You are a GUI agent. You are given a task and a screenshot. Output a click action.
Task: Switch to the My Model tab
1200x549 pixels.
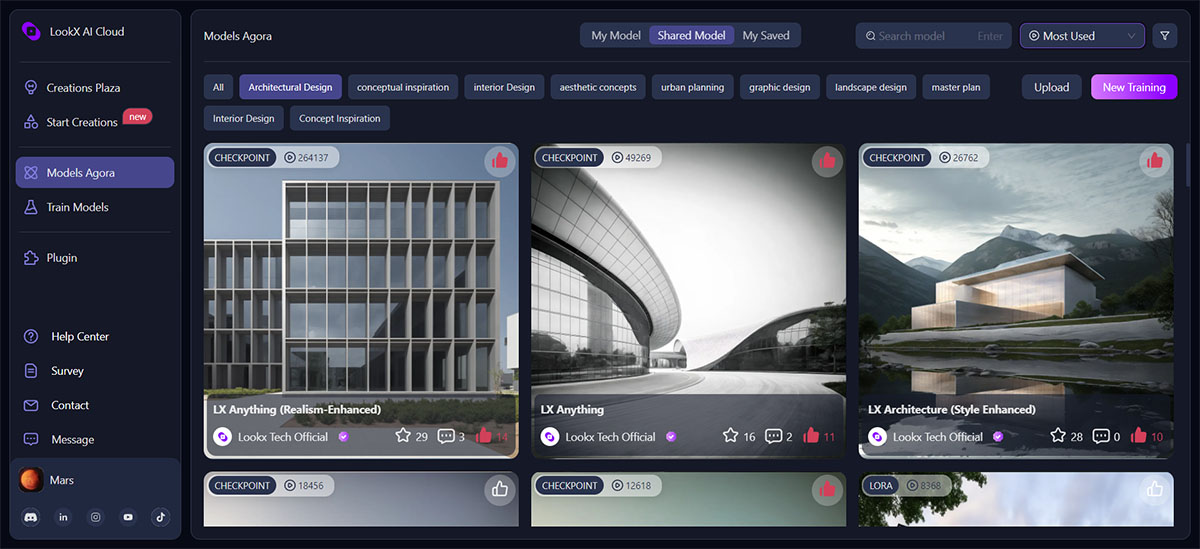click(615, 36)
